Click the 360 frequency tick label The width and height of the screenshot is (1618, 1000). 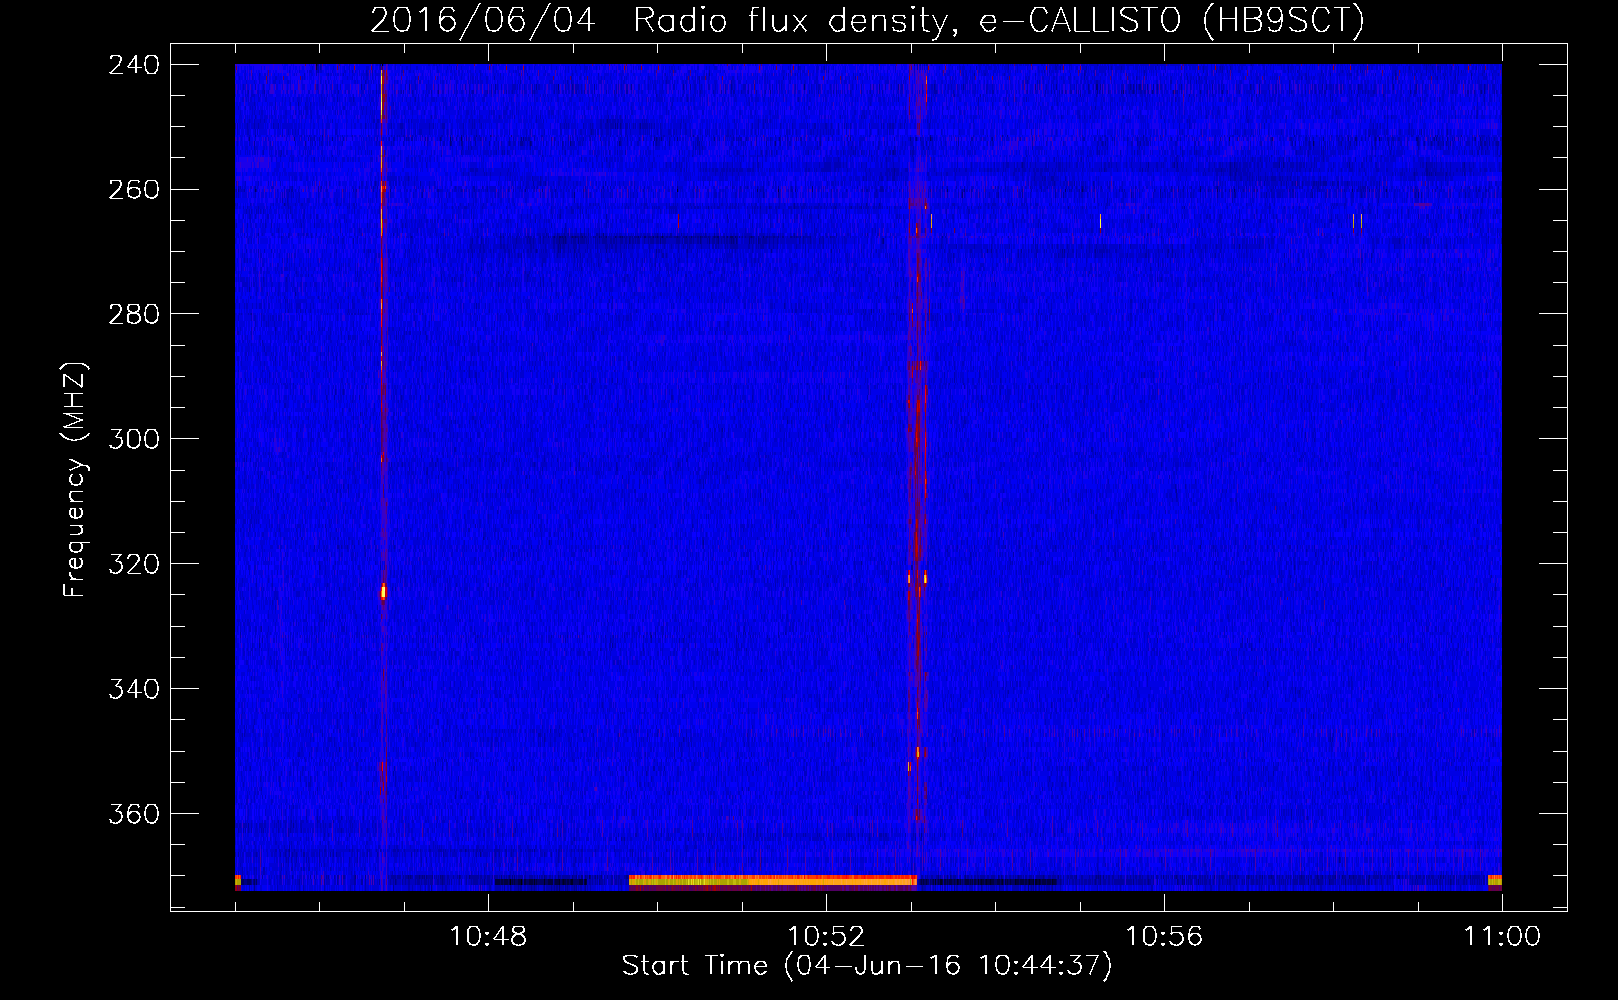click(x=134, y=815)
